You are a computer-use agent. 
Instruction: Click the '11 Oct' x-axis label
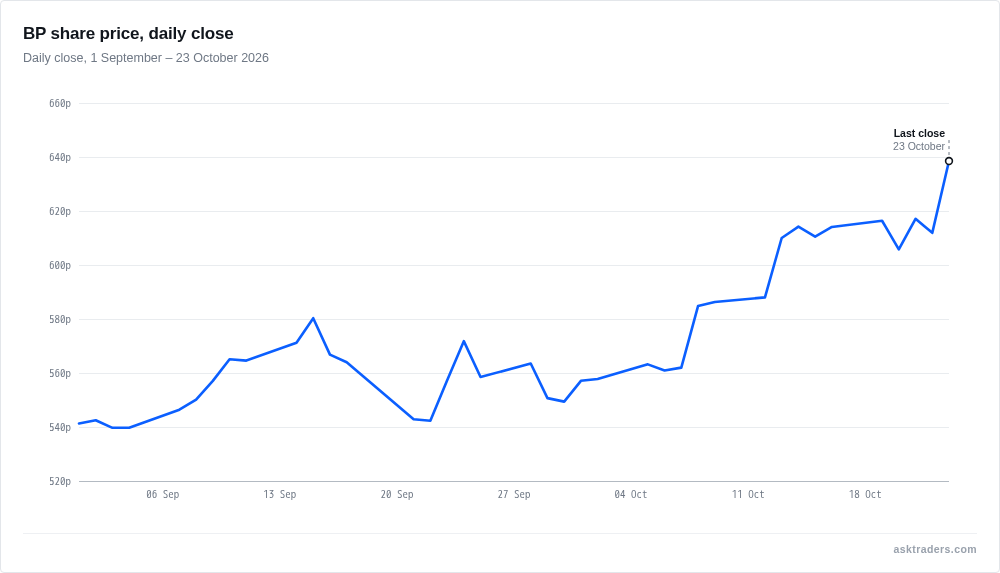point(748,495)
